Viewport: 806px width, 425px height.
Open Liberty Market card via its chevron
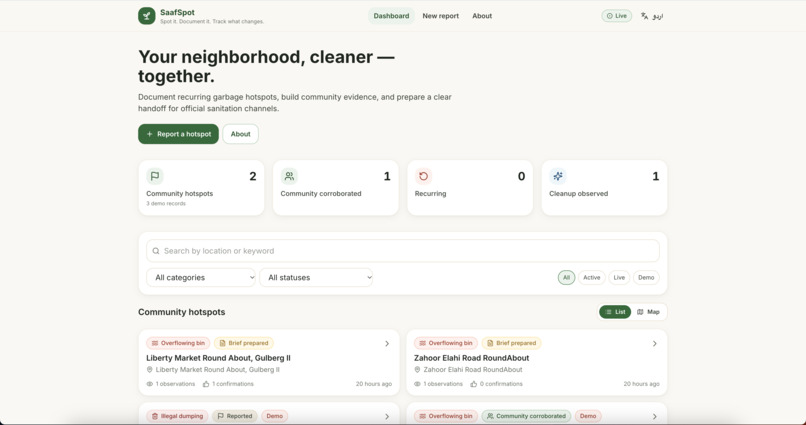(387, 344)
